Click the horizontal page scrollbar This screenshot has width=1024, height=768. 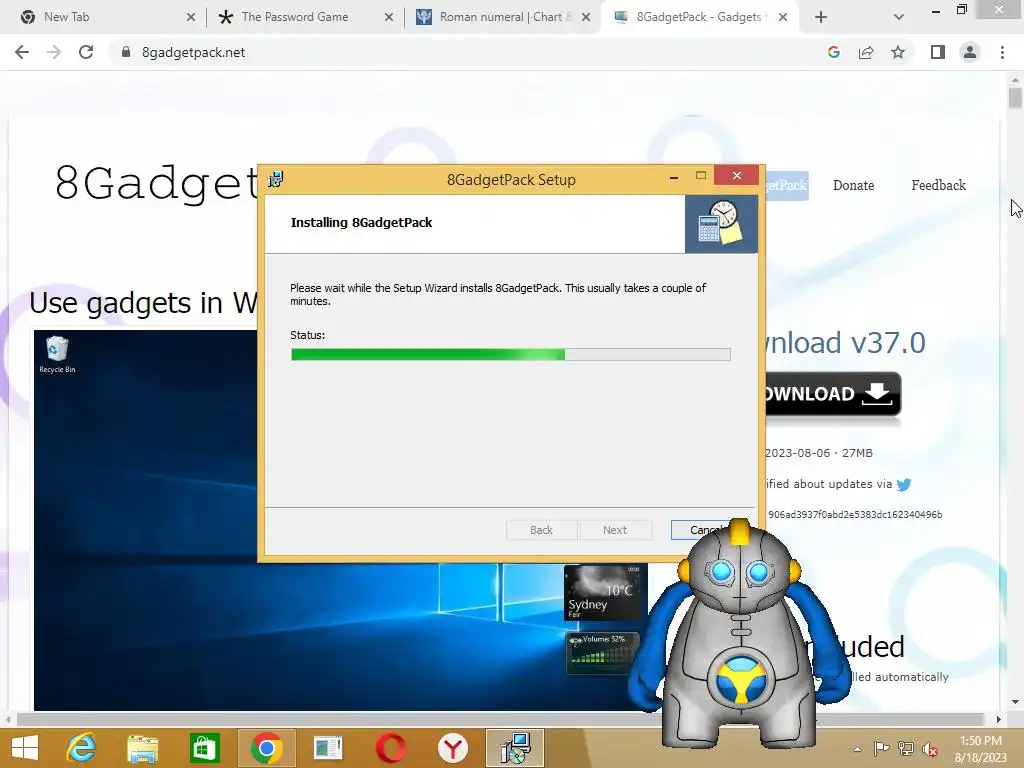click(500, 719)
